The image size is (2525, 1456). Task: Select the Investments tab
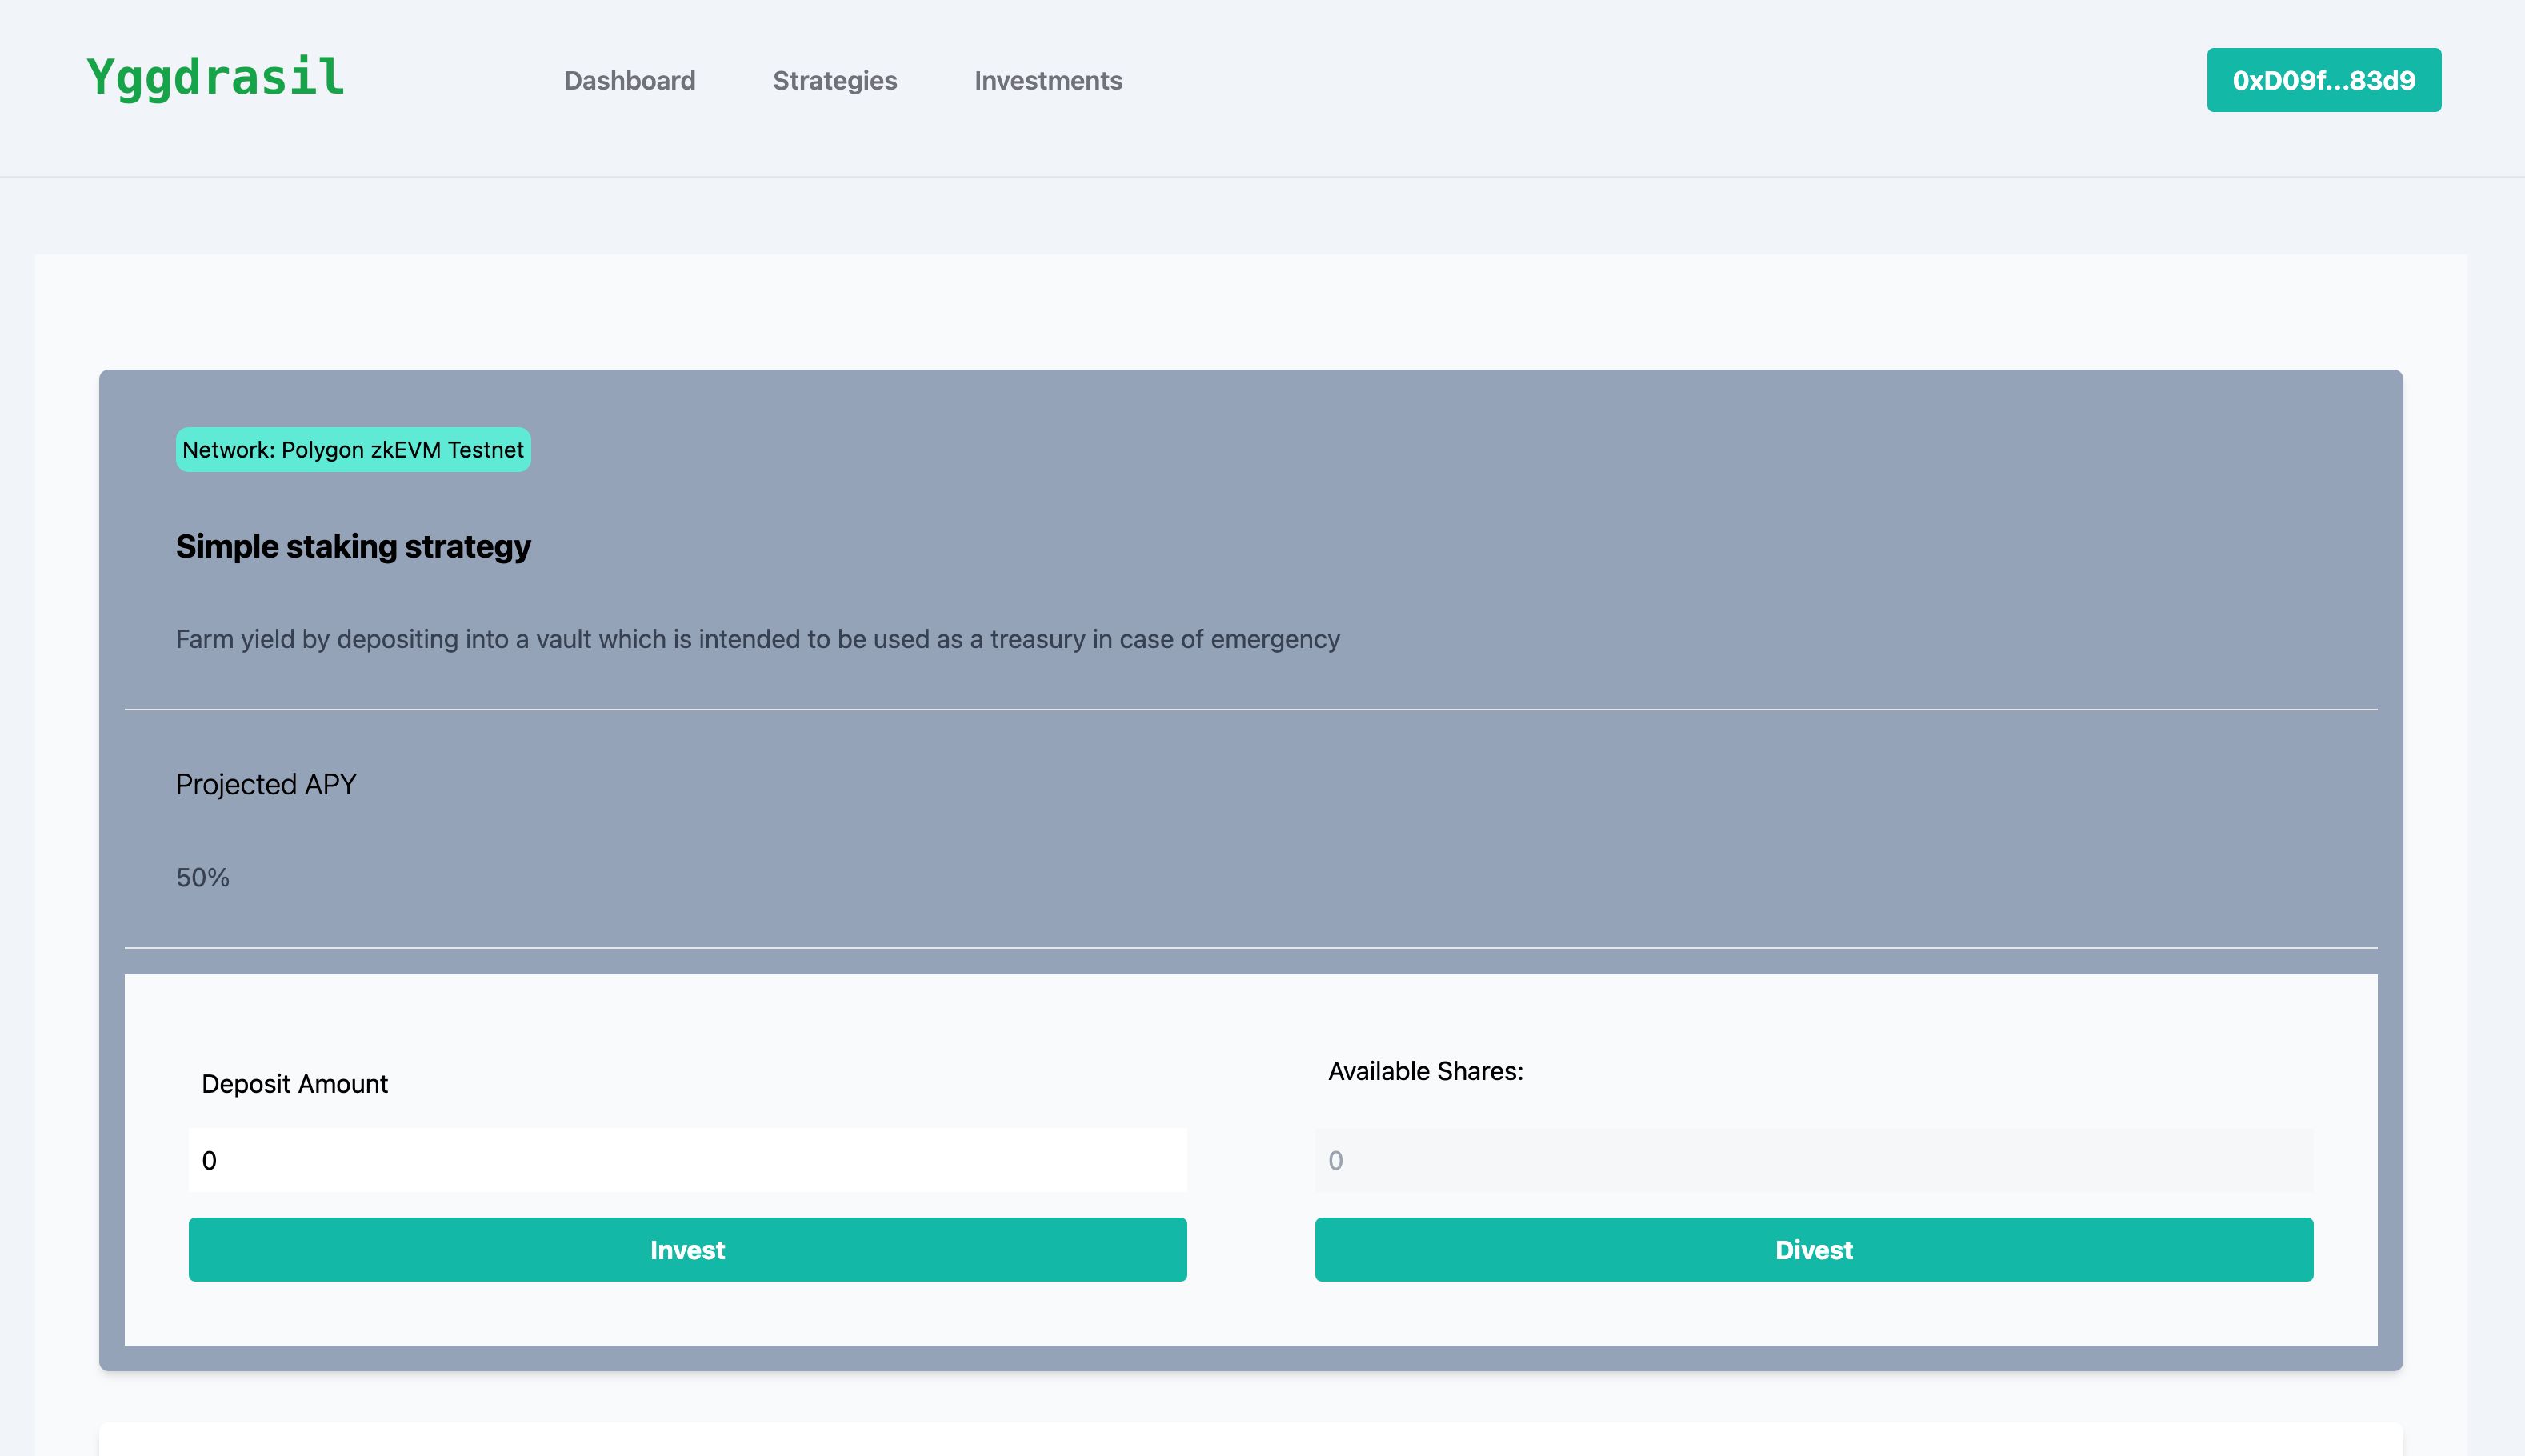point(1049,82)
